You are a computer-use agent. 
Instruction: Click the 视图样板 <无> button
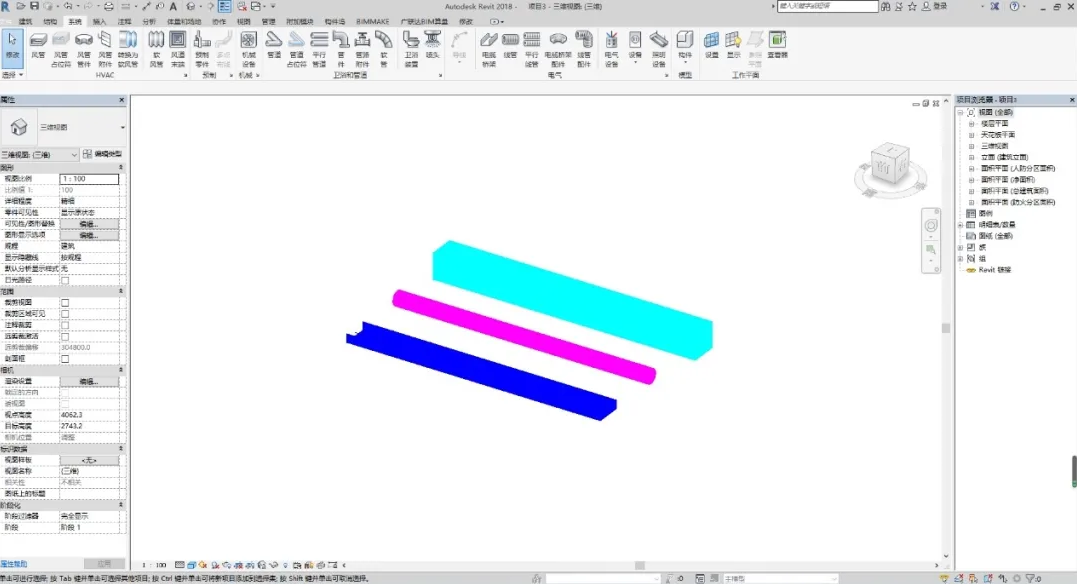coord(89,460)
